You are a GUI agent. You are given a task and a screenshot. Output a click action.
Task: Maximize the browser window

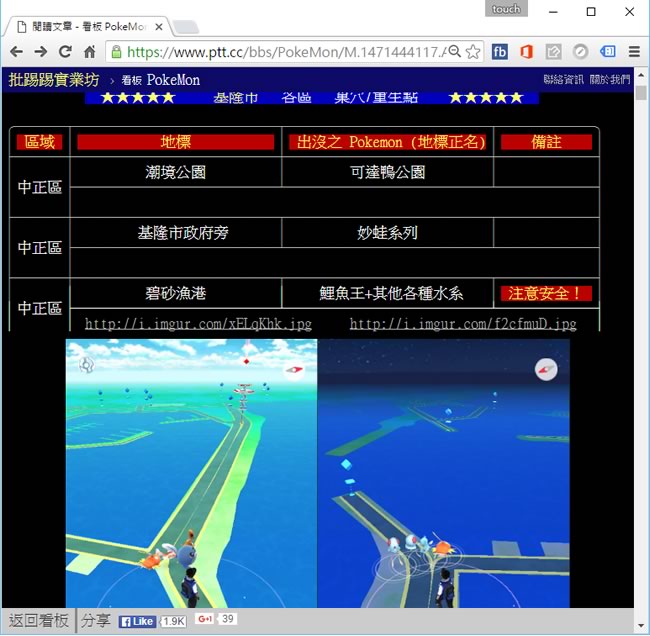click(591, 12)
